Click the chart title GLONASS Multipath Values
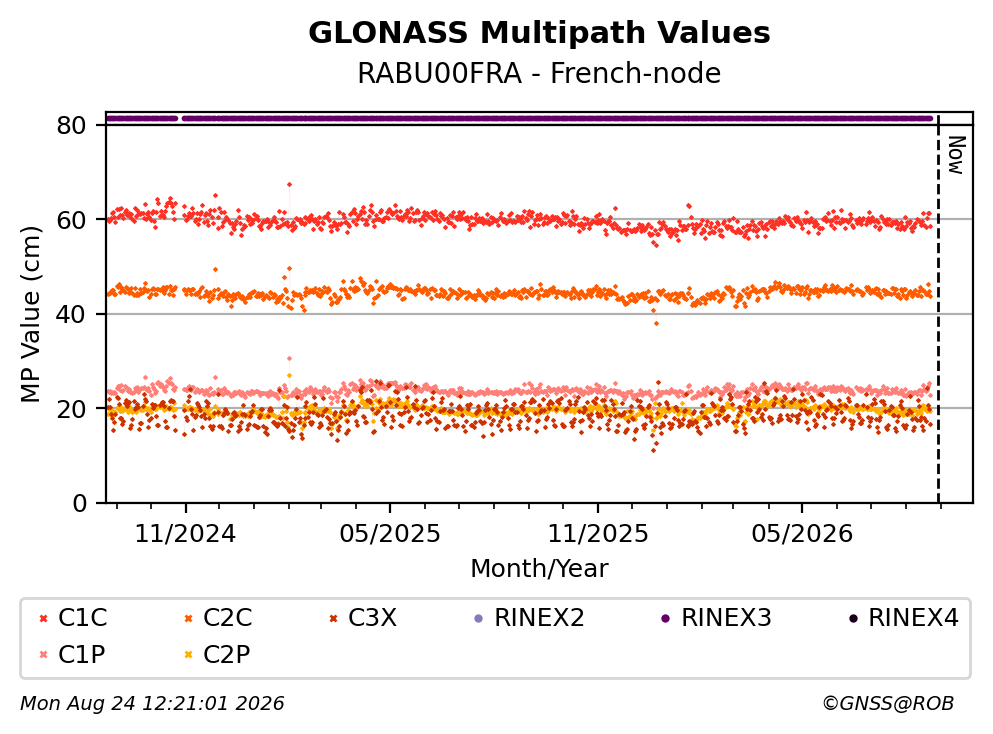This screenshot has width=993, height=734. click(x=539, y=32)
